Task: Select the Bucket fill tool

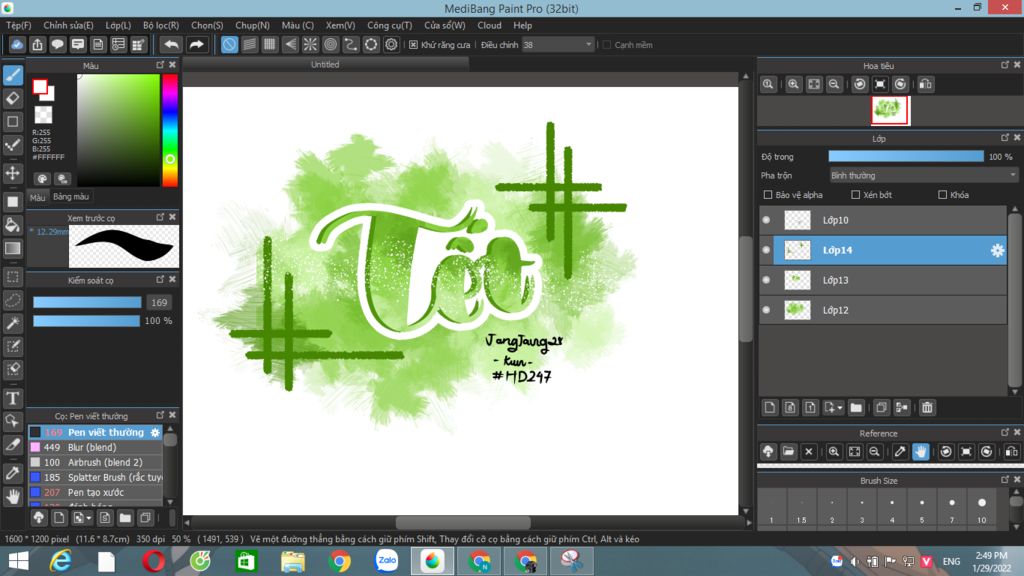Action: [13, 225]
